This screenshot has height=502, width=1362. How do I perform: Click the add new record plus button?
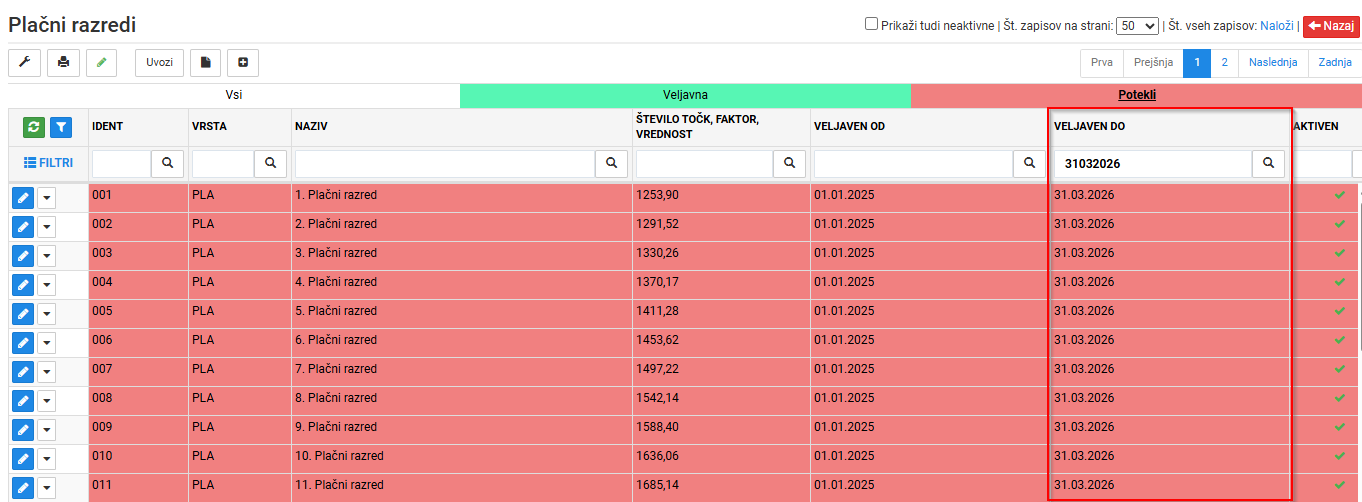tap(243, 62)
